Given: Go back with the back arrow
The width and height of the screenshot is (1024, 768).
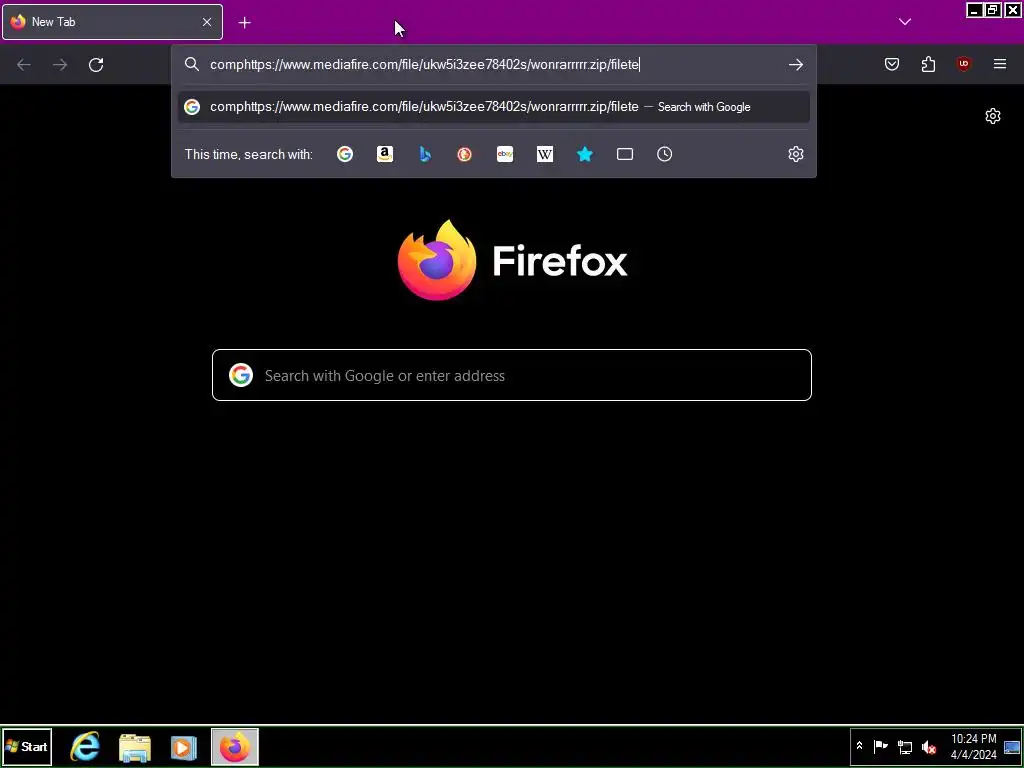Looking at the screenshot, I should (x=24, y=65).
